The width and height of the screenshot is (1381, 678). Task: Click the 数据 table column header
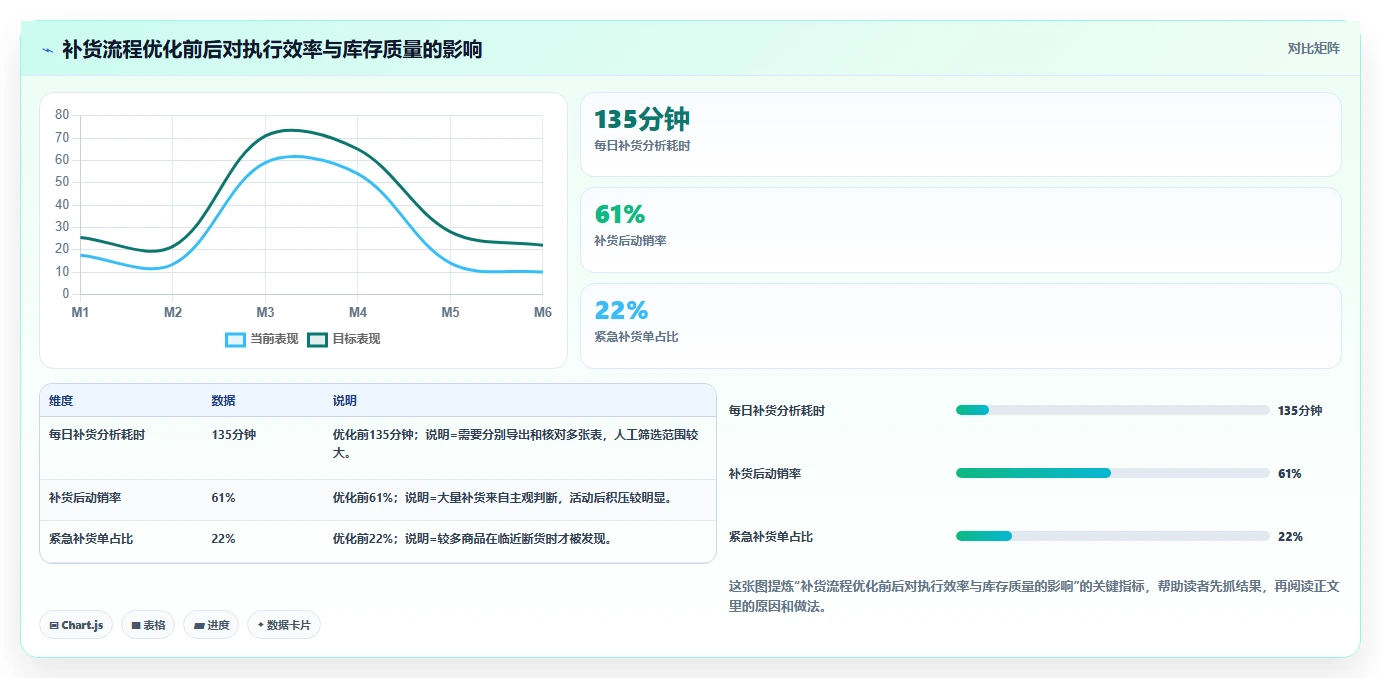pos(223,401)
